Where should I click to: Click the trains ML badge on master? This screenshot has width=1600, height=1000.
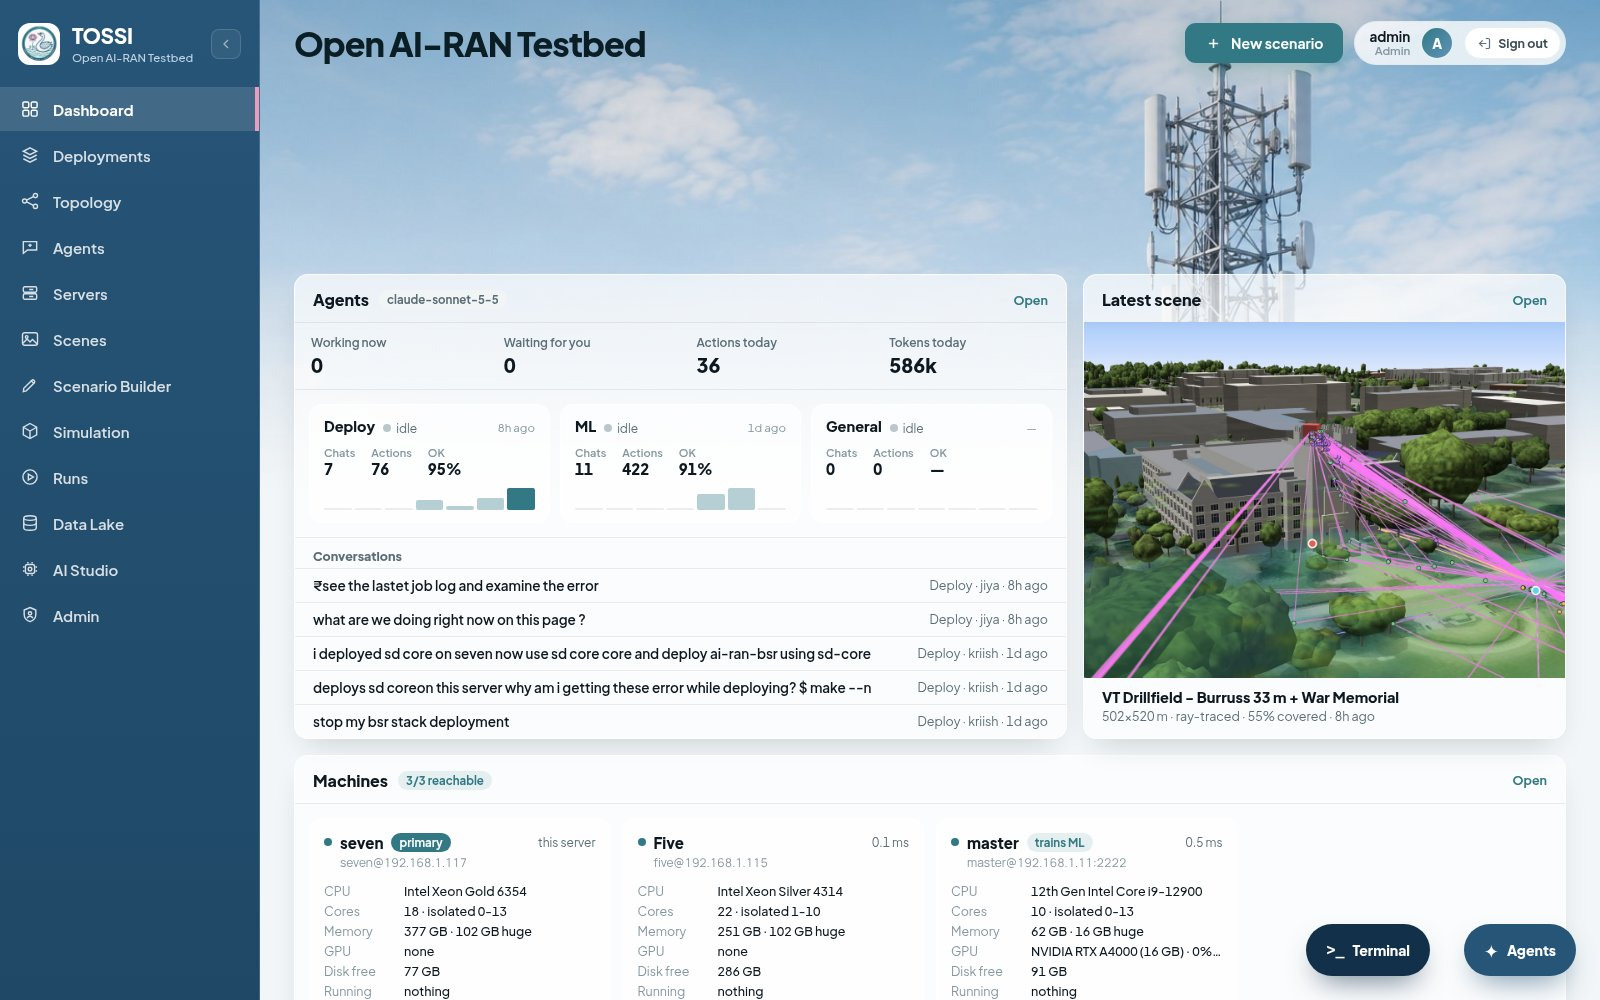coord(1059,842)
